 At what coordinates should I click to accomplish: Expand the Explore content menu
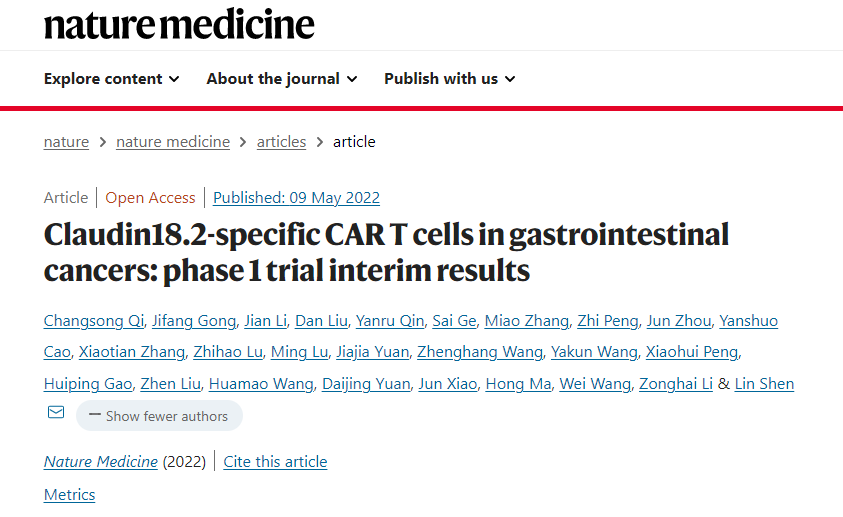(x=111, y=79)
